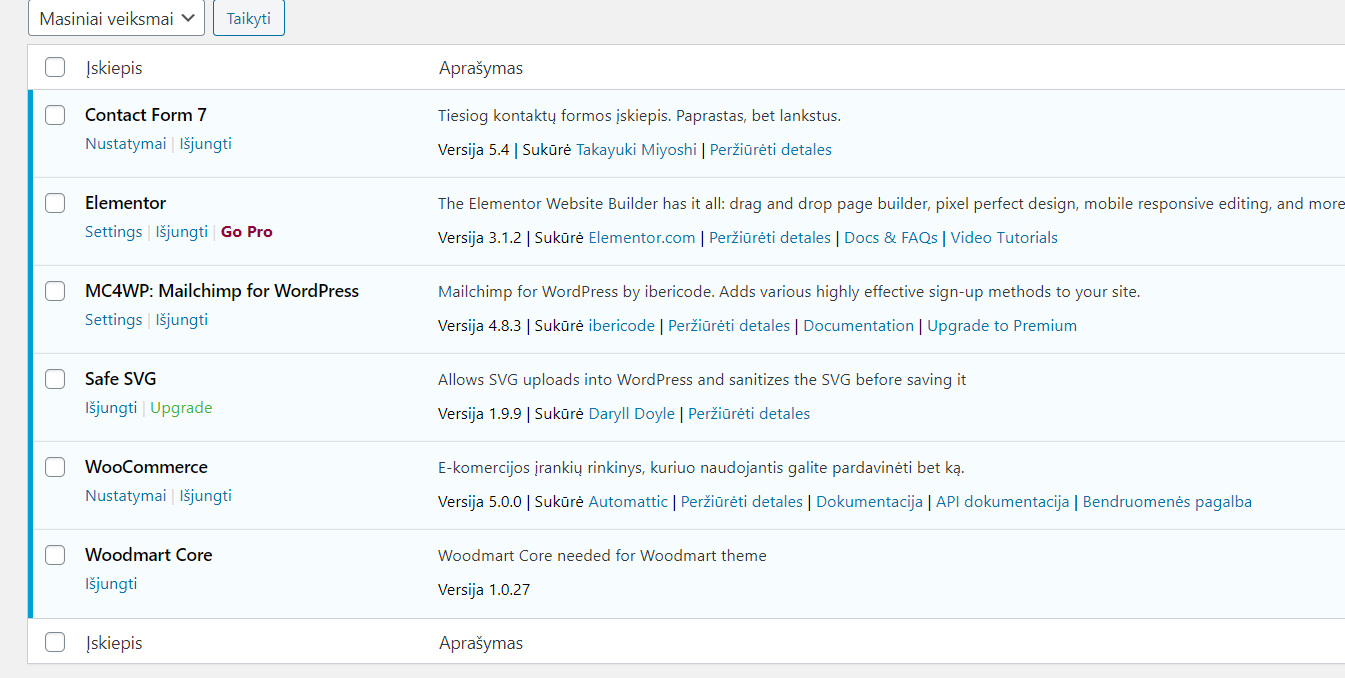The width and height of the screenshot is (1345, 678).
Task: Check the WooCommerce plugin checkbox
Action: click(55, 467)
